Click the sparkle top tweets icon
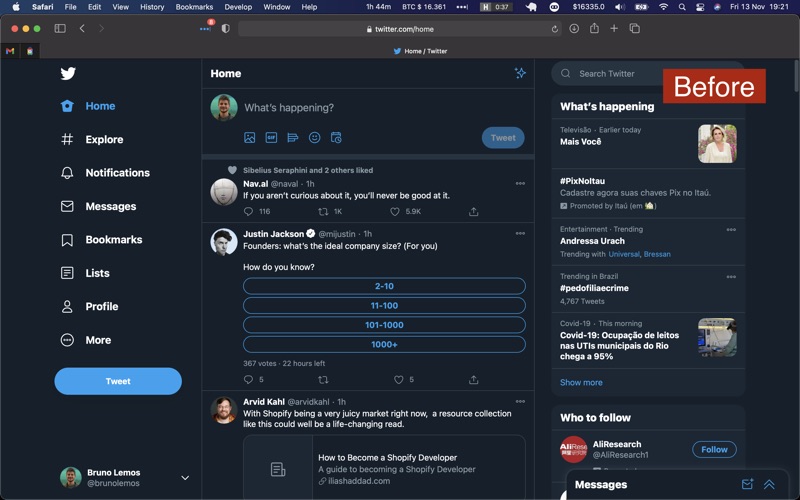This screenshot has height=500, width=800. click(x=520, y=73)
